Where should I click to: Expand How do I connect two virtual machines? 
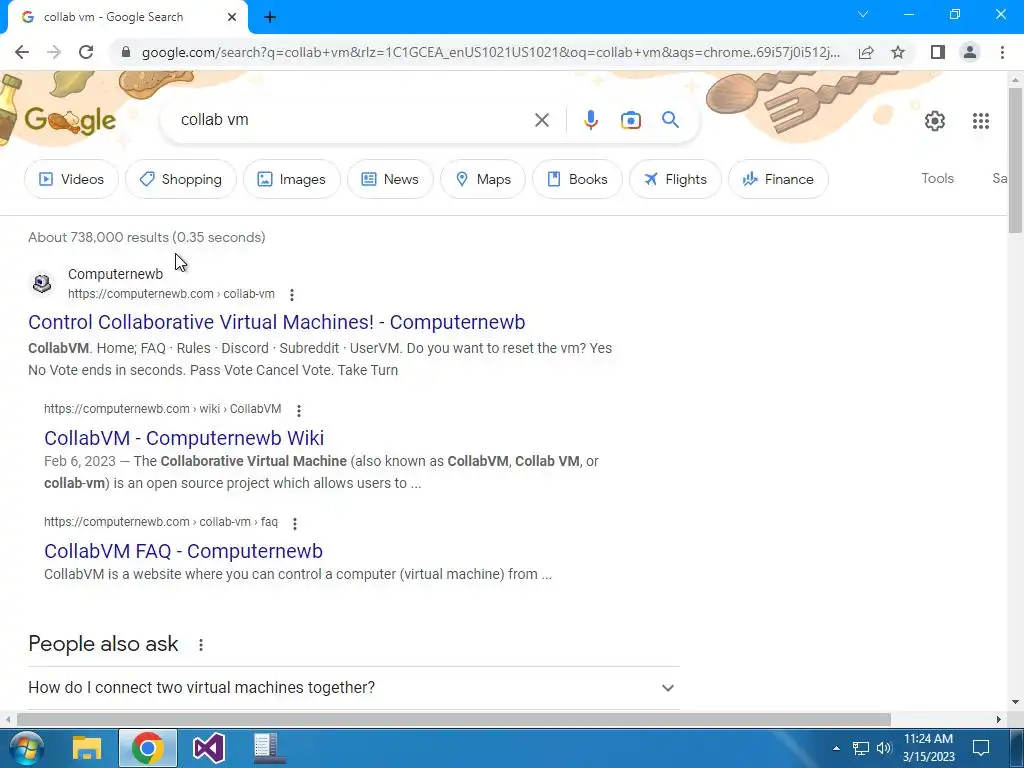point(354,688)
